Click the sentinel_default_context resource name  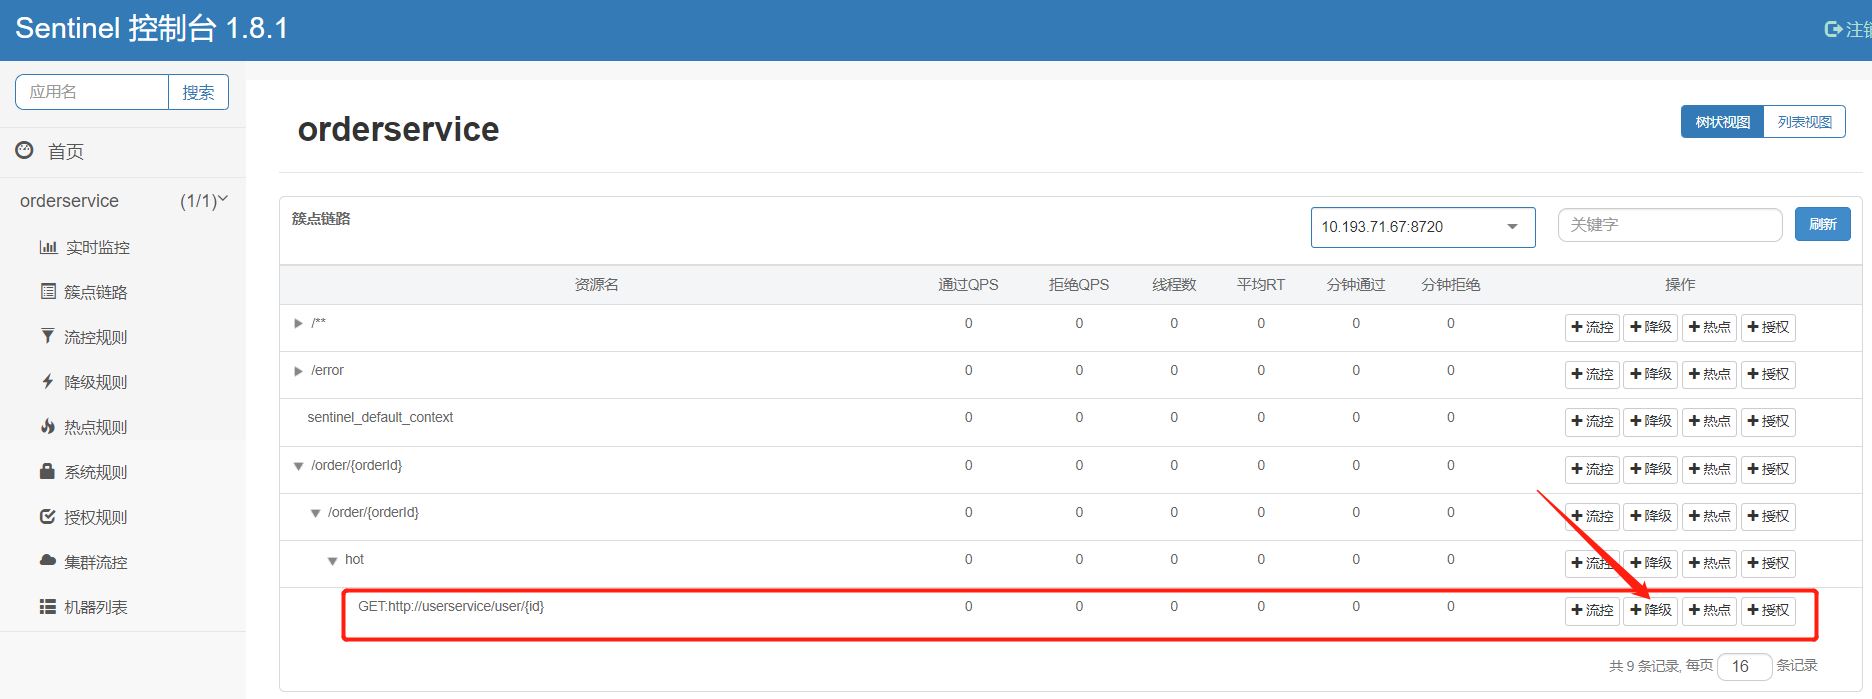tap(380, 417)
